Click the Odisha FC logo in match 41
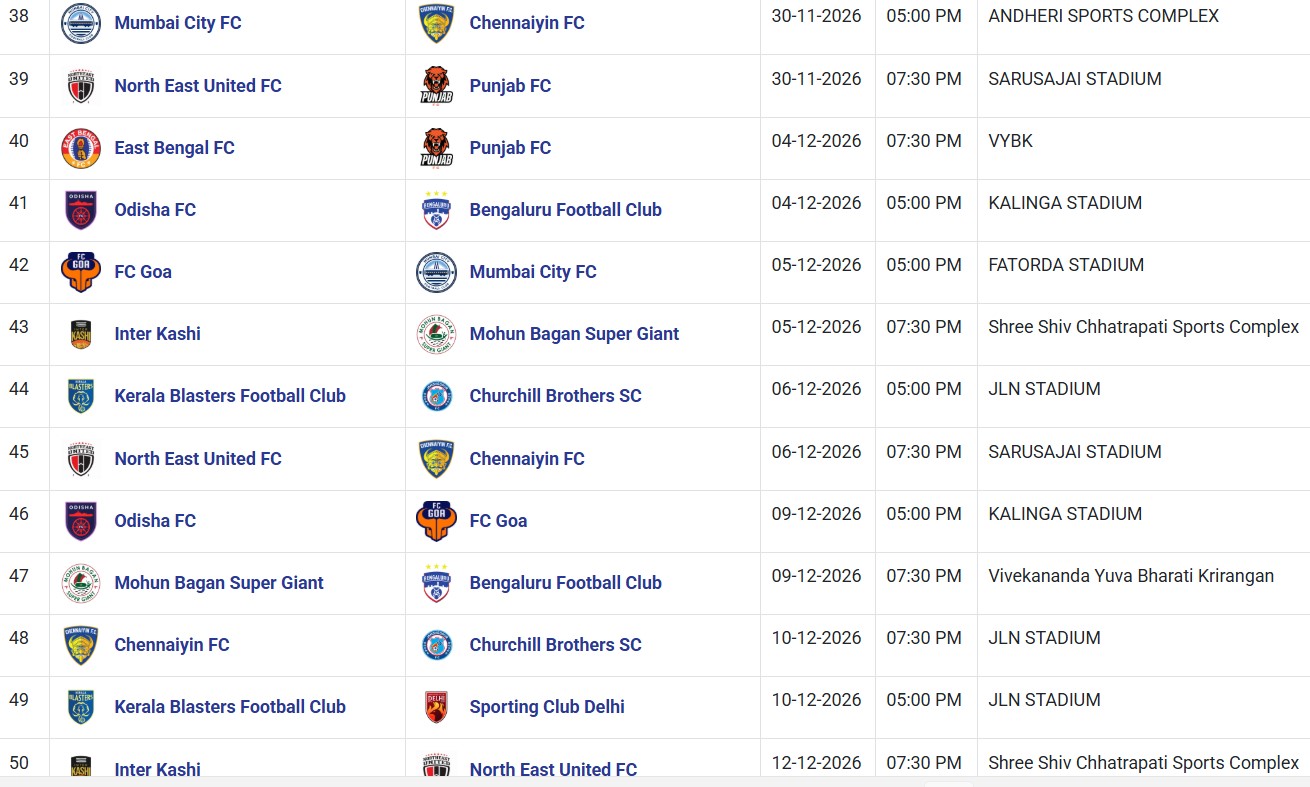The width and height of the screenshot is (1310, 787). (81, 210)
